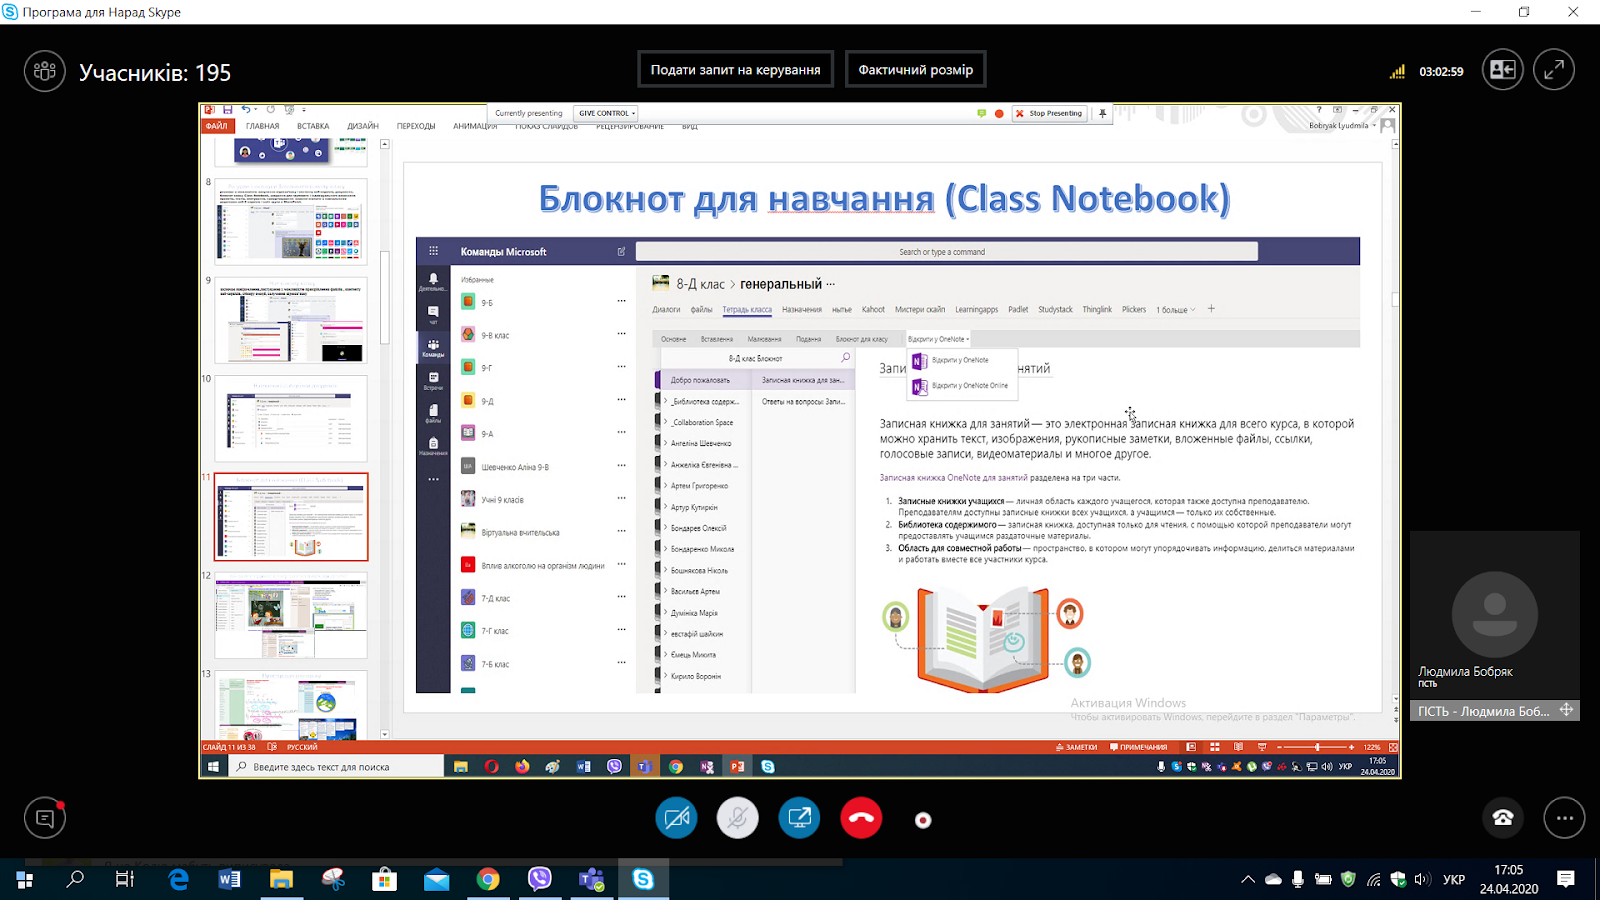1600x900 pixels.
Task: Switch to full screen view arrows icon
Action: (1554, 70)
